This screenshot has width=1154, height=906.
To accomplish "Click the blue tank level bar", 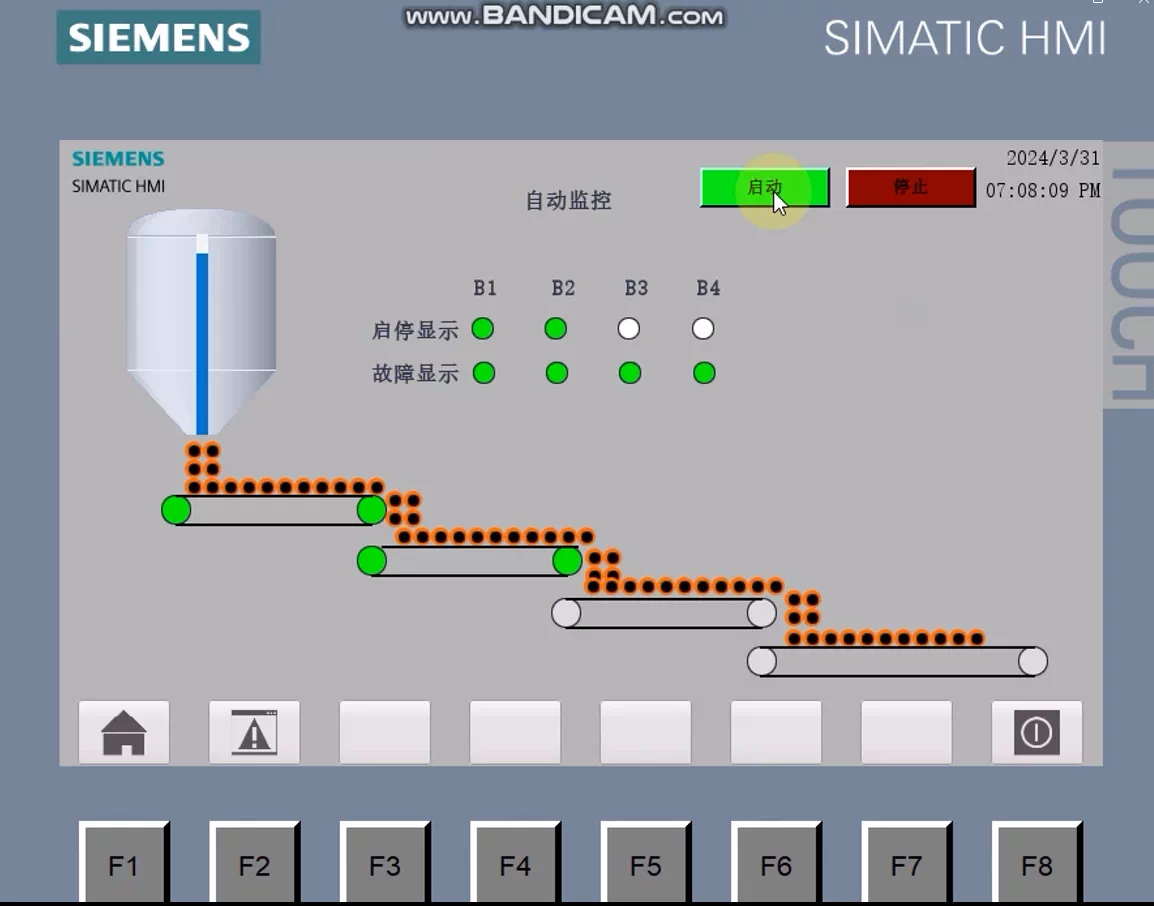I will 202,343.
